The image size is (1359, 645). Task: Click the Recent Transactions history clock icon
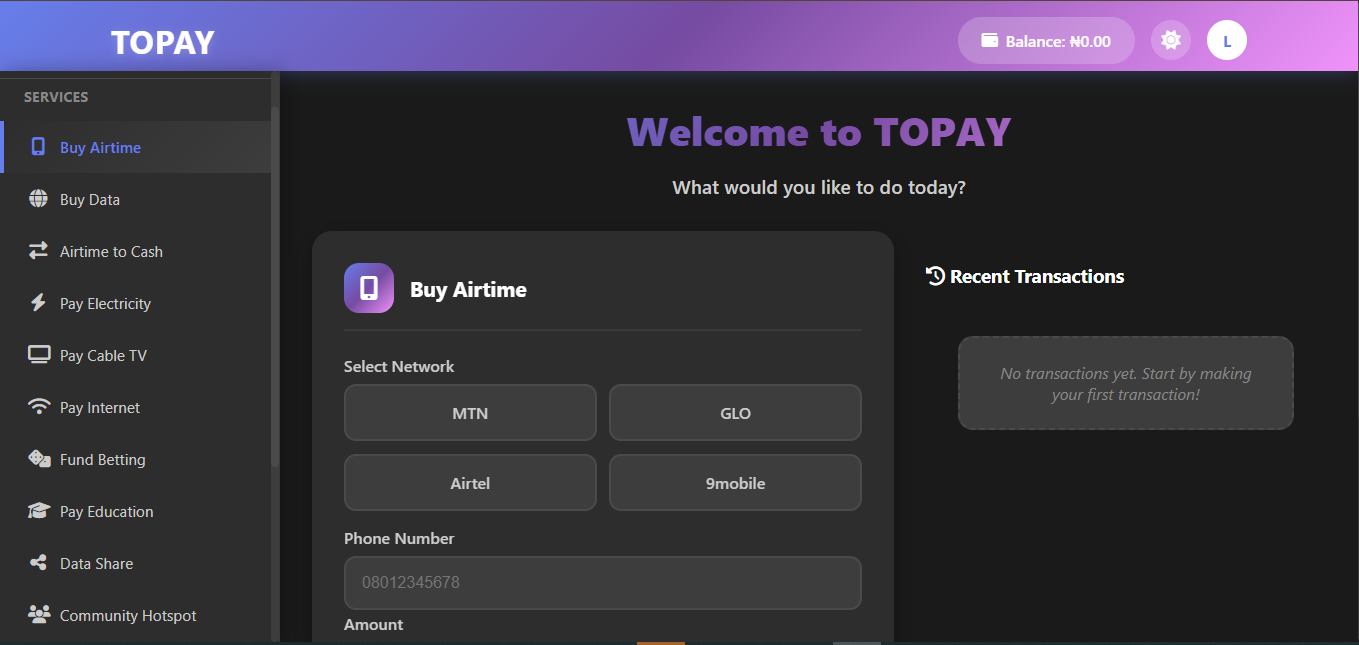[x=936, y=276]
